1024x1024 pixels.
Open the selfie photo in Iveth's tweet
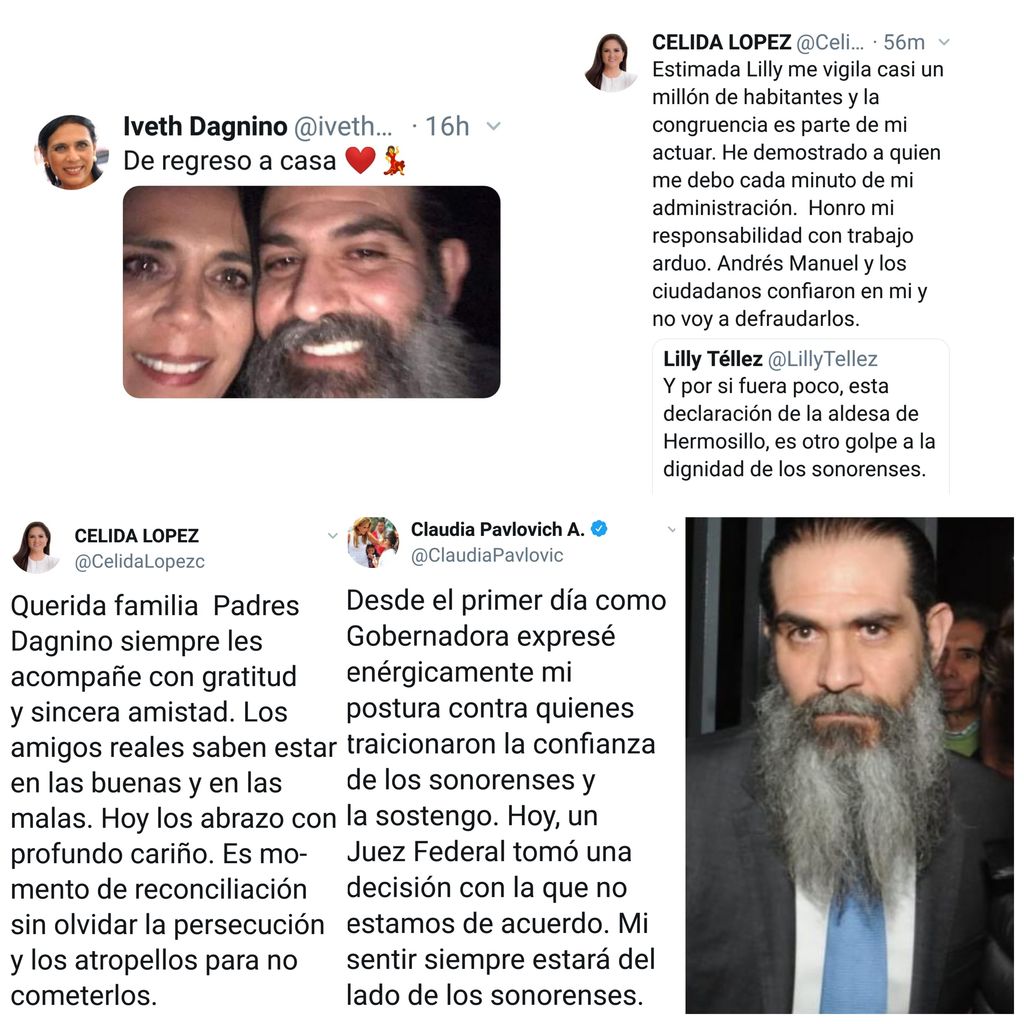pyautogui.click(x=312, y=292)
